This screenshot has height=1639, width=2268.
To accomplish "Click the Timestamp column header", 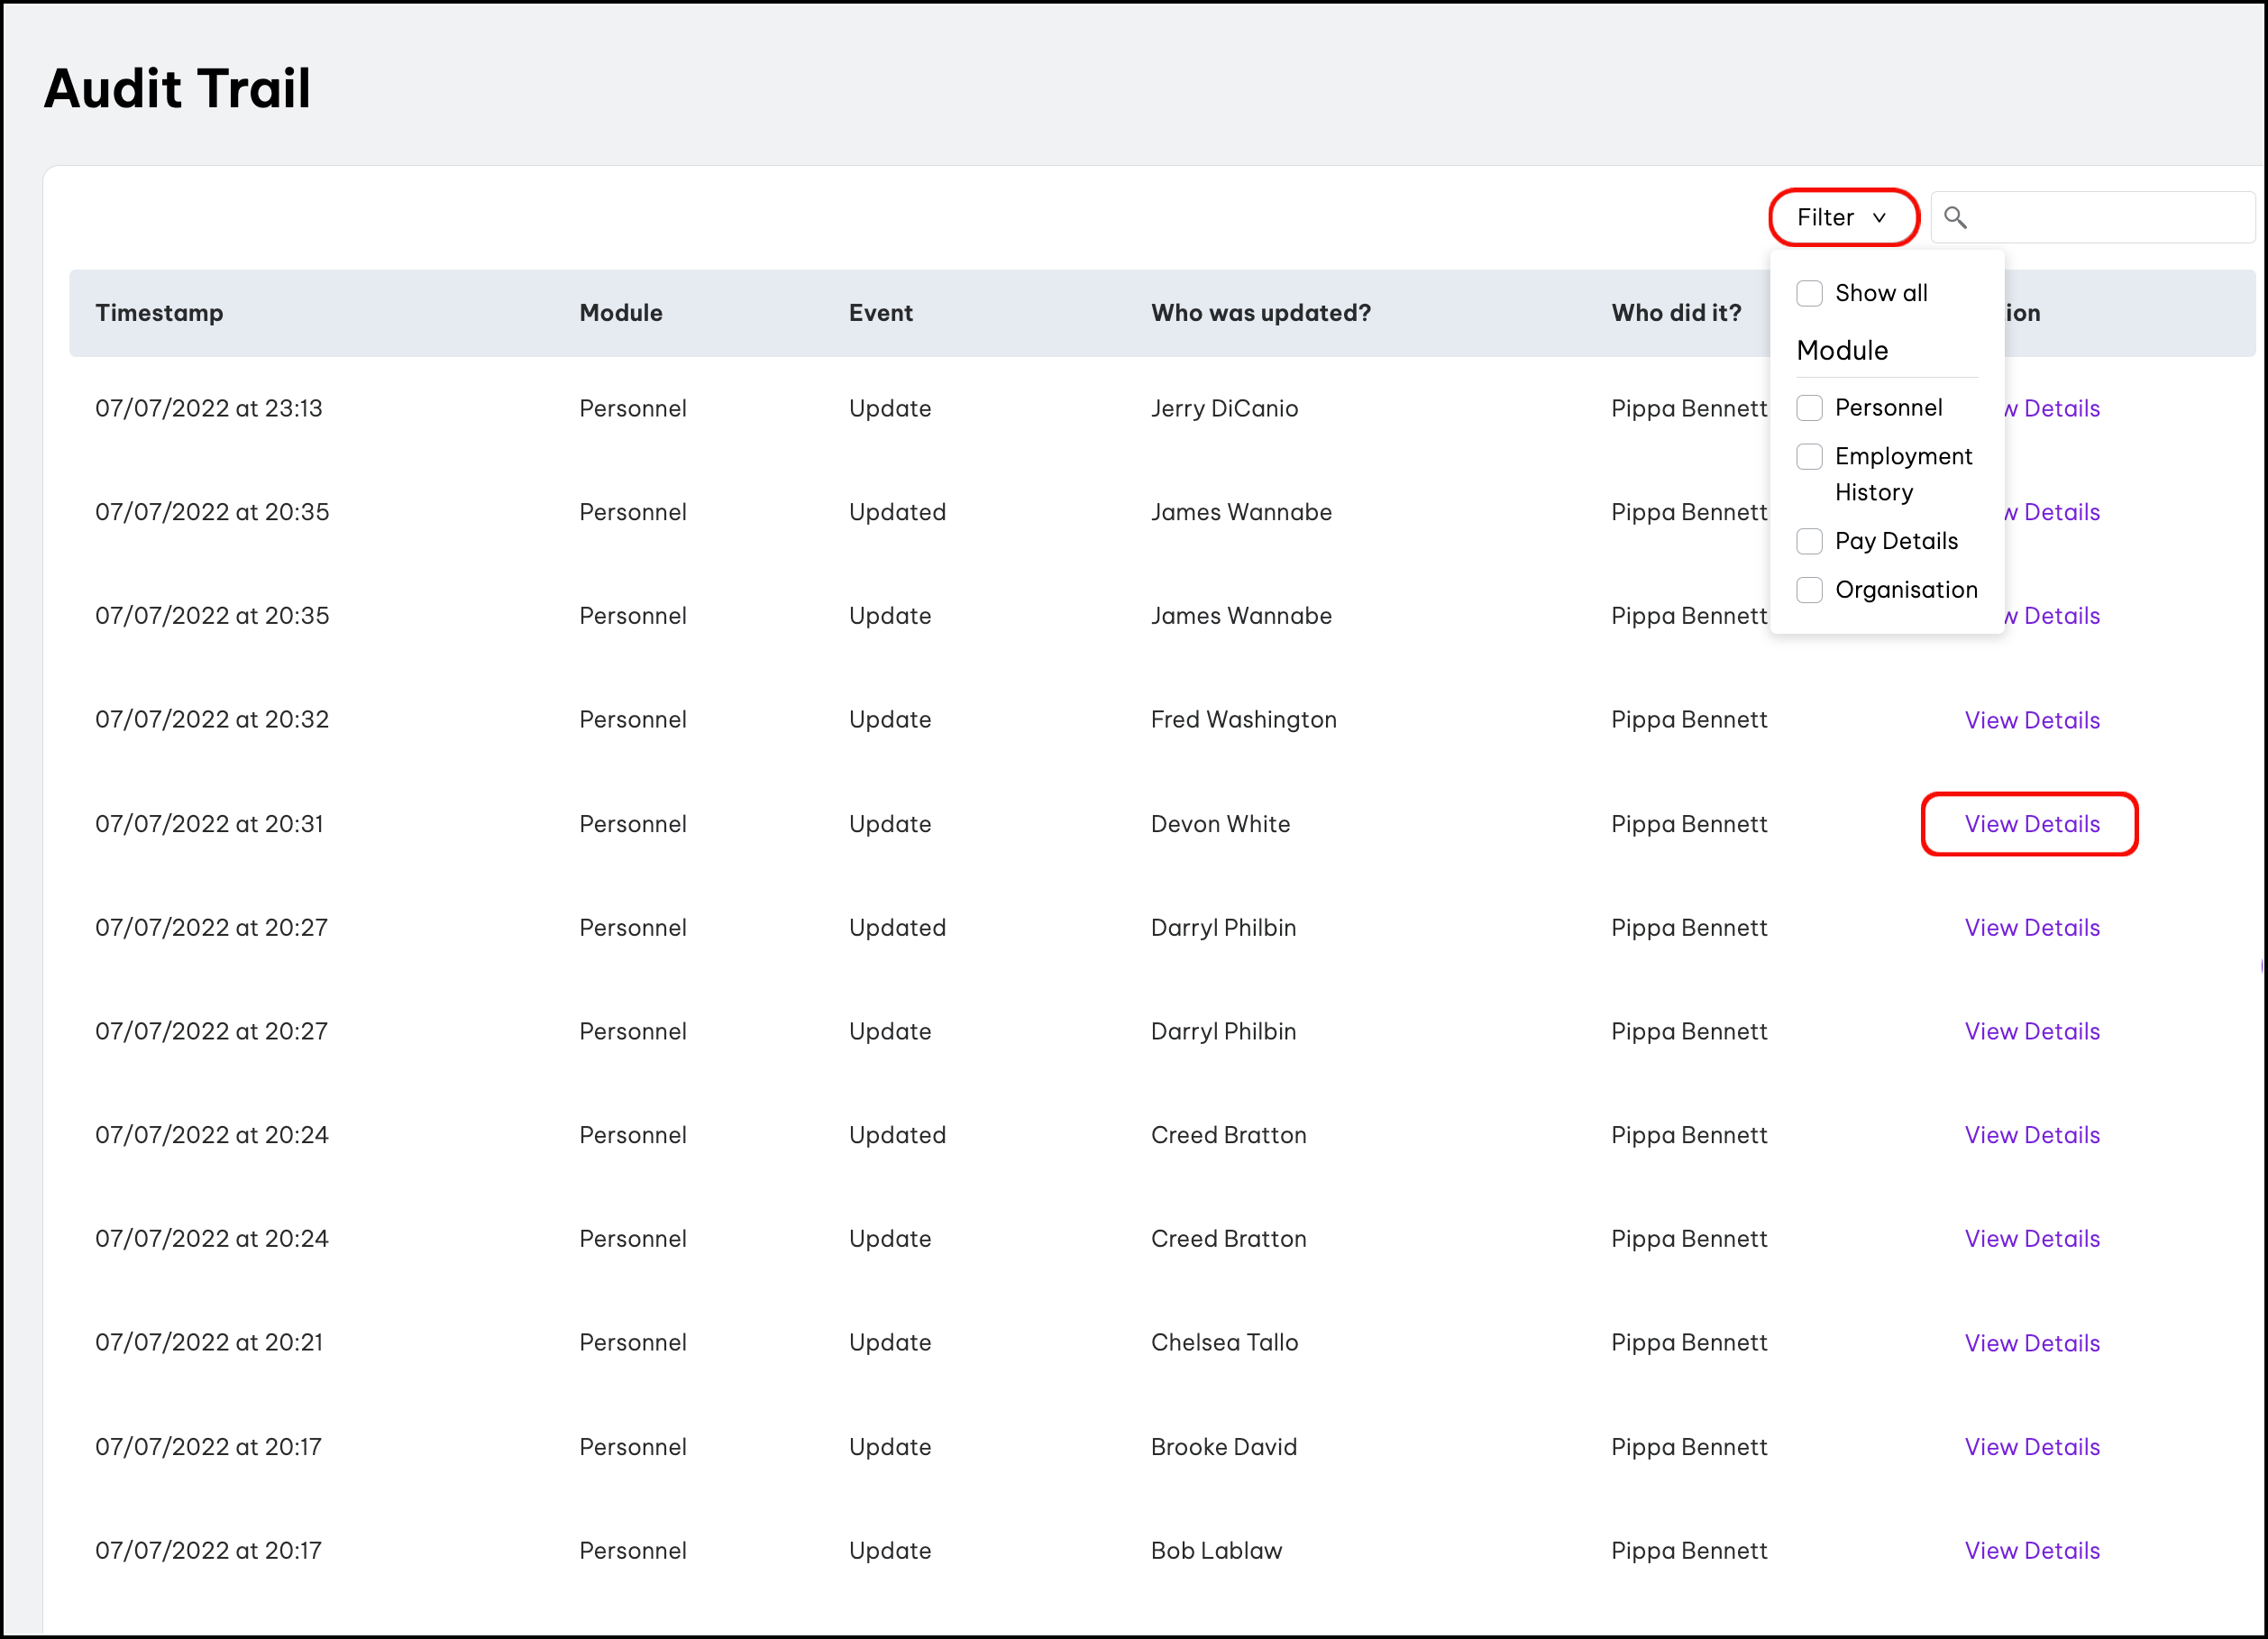I will [159, 313].
